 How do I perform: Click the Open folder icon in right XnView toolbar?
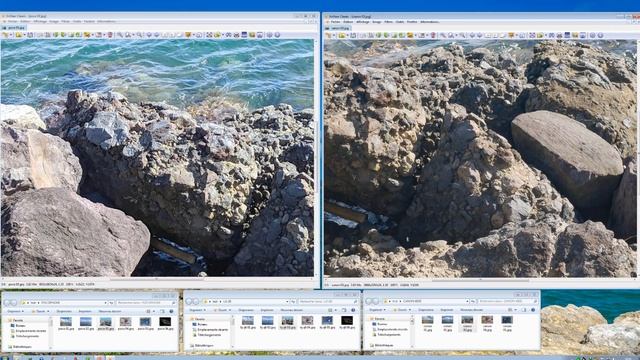pyautogui.click(x=342, y=36)
